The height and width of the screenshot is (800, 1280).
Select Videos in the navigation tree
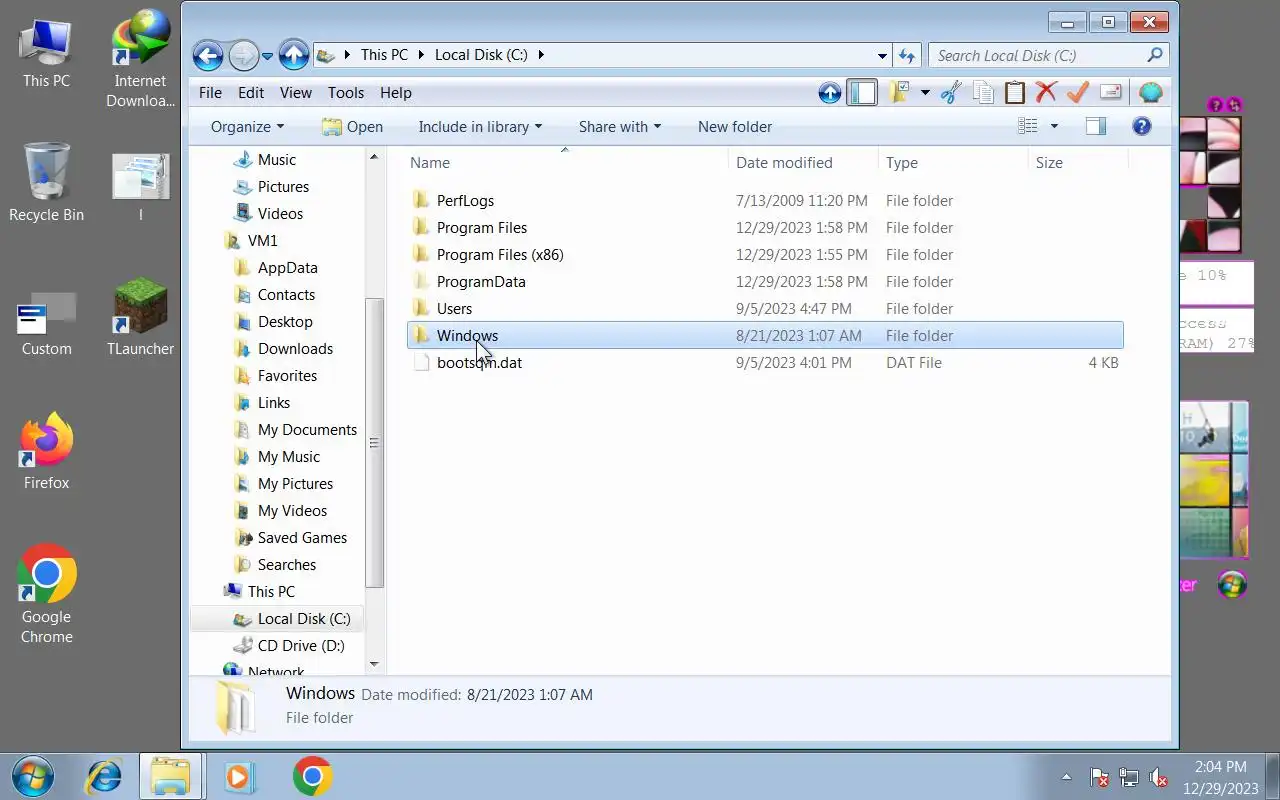tap(280, 213)
